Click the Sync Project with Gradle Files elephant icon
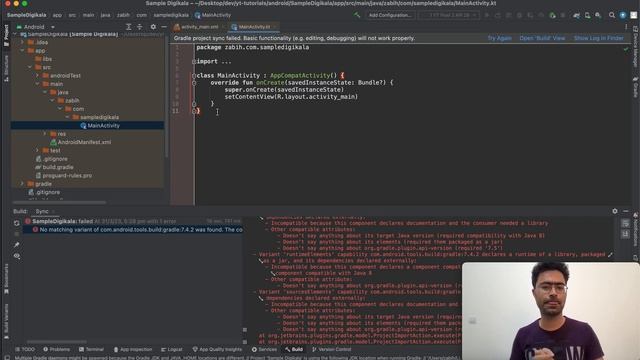Viewport: 640px width, 360px height. click(x=576, y=15)
